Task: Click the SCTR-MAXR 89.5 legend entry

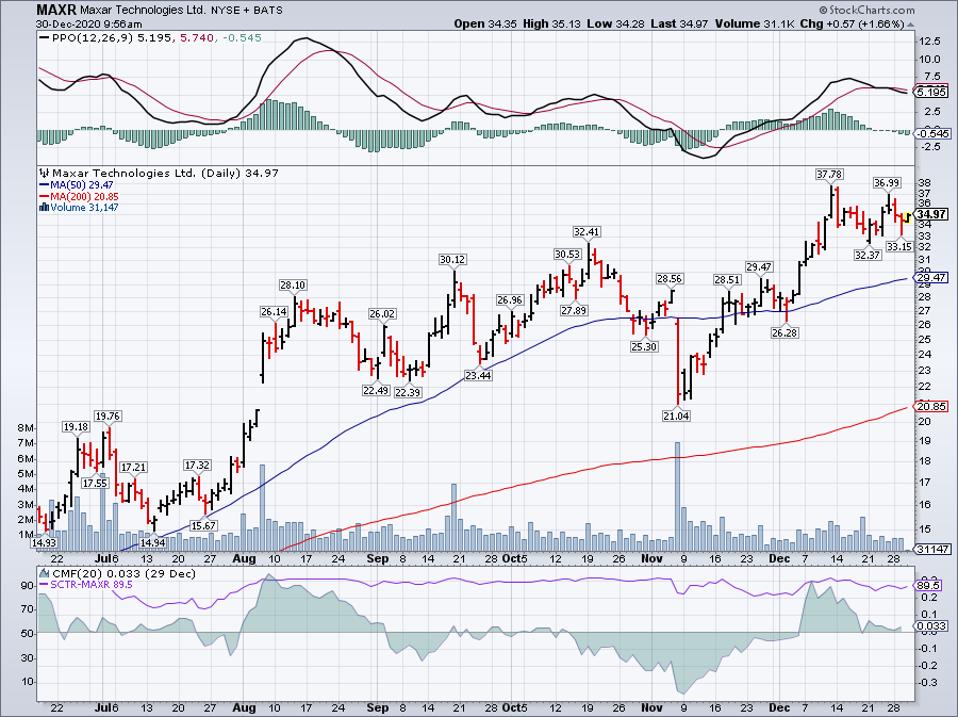Action: [92, 584]
